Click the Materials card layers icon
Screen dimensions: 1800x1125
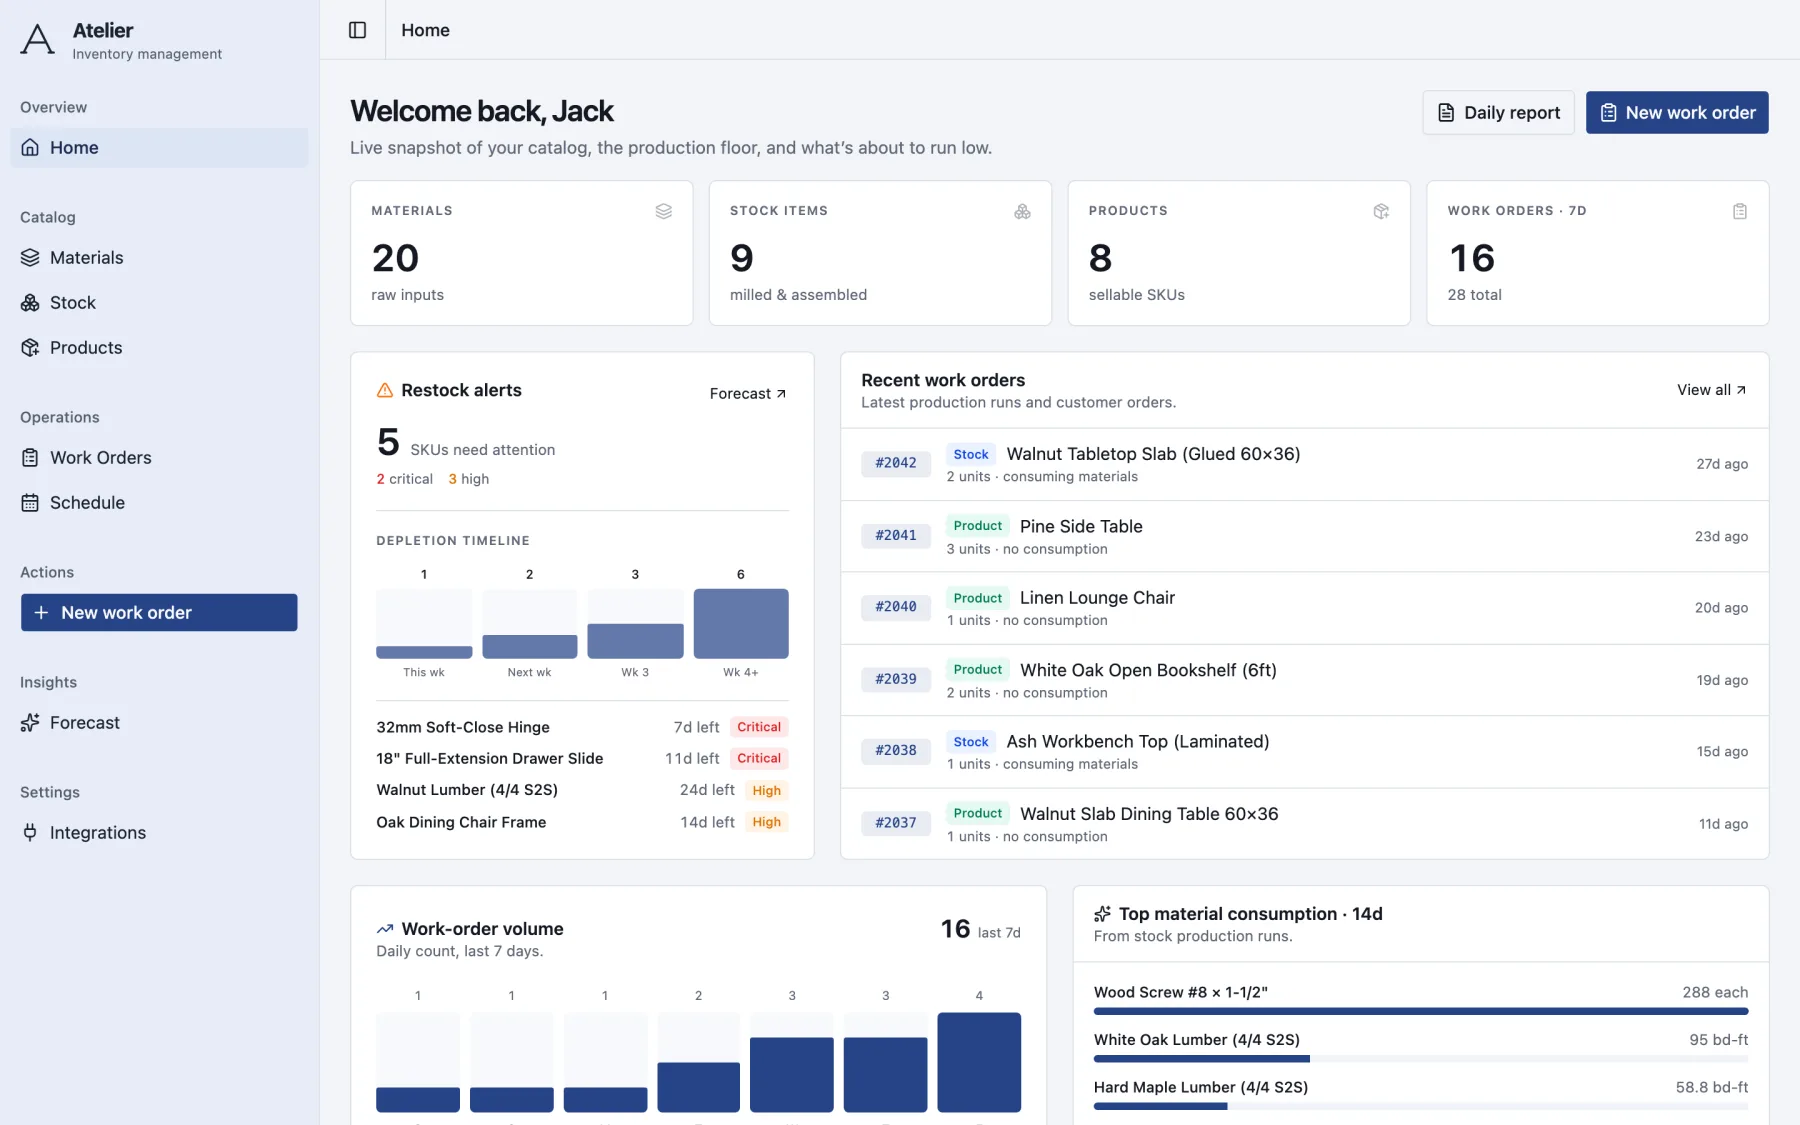coord(664,211)
